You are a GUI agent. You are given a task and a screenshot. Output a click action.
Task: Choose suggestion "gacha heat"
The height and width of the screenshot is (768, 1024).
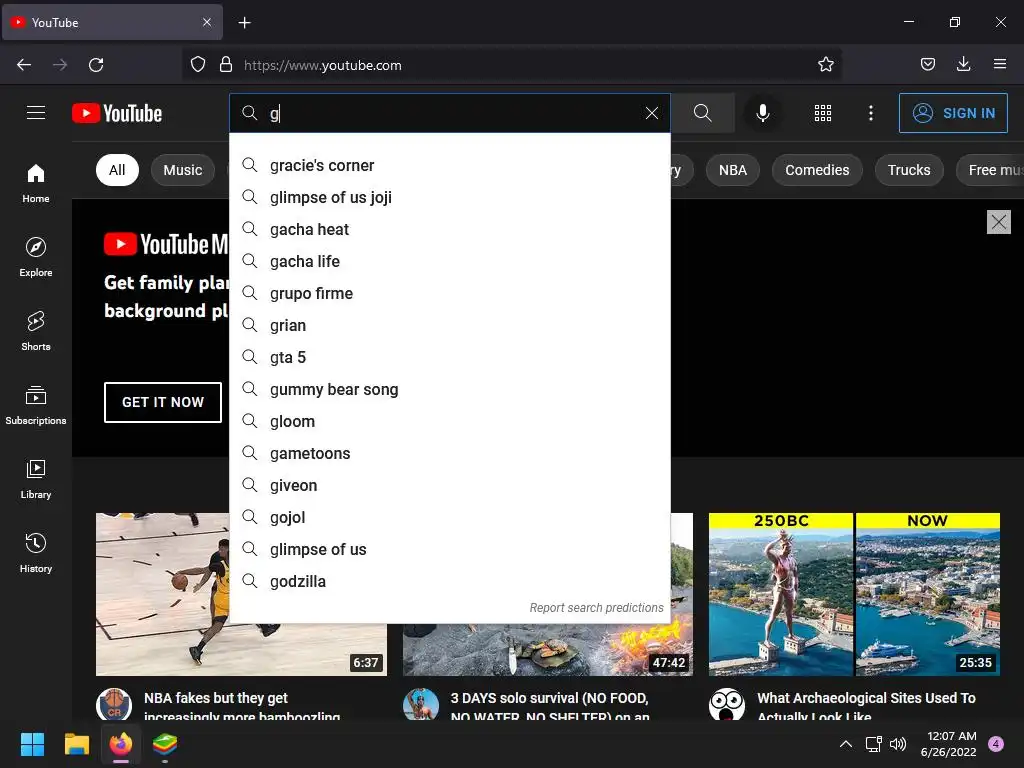(x=450, y=229)
